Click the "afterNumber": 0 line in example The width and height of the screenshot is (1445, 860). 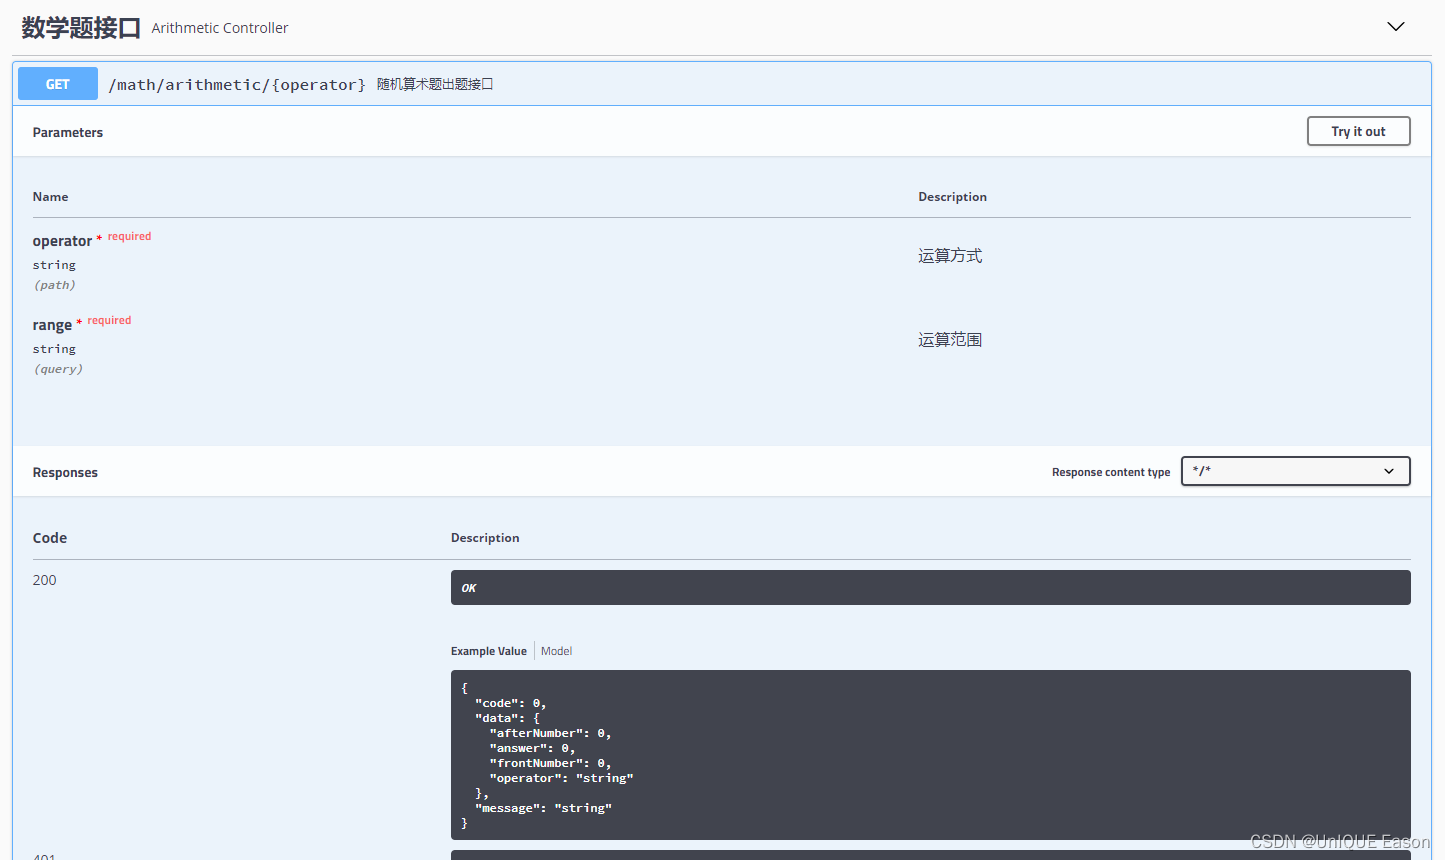550,733
